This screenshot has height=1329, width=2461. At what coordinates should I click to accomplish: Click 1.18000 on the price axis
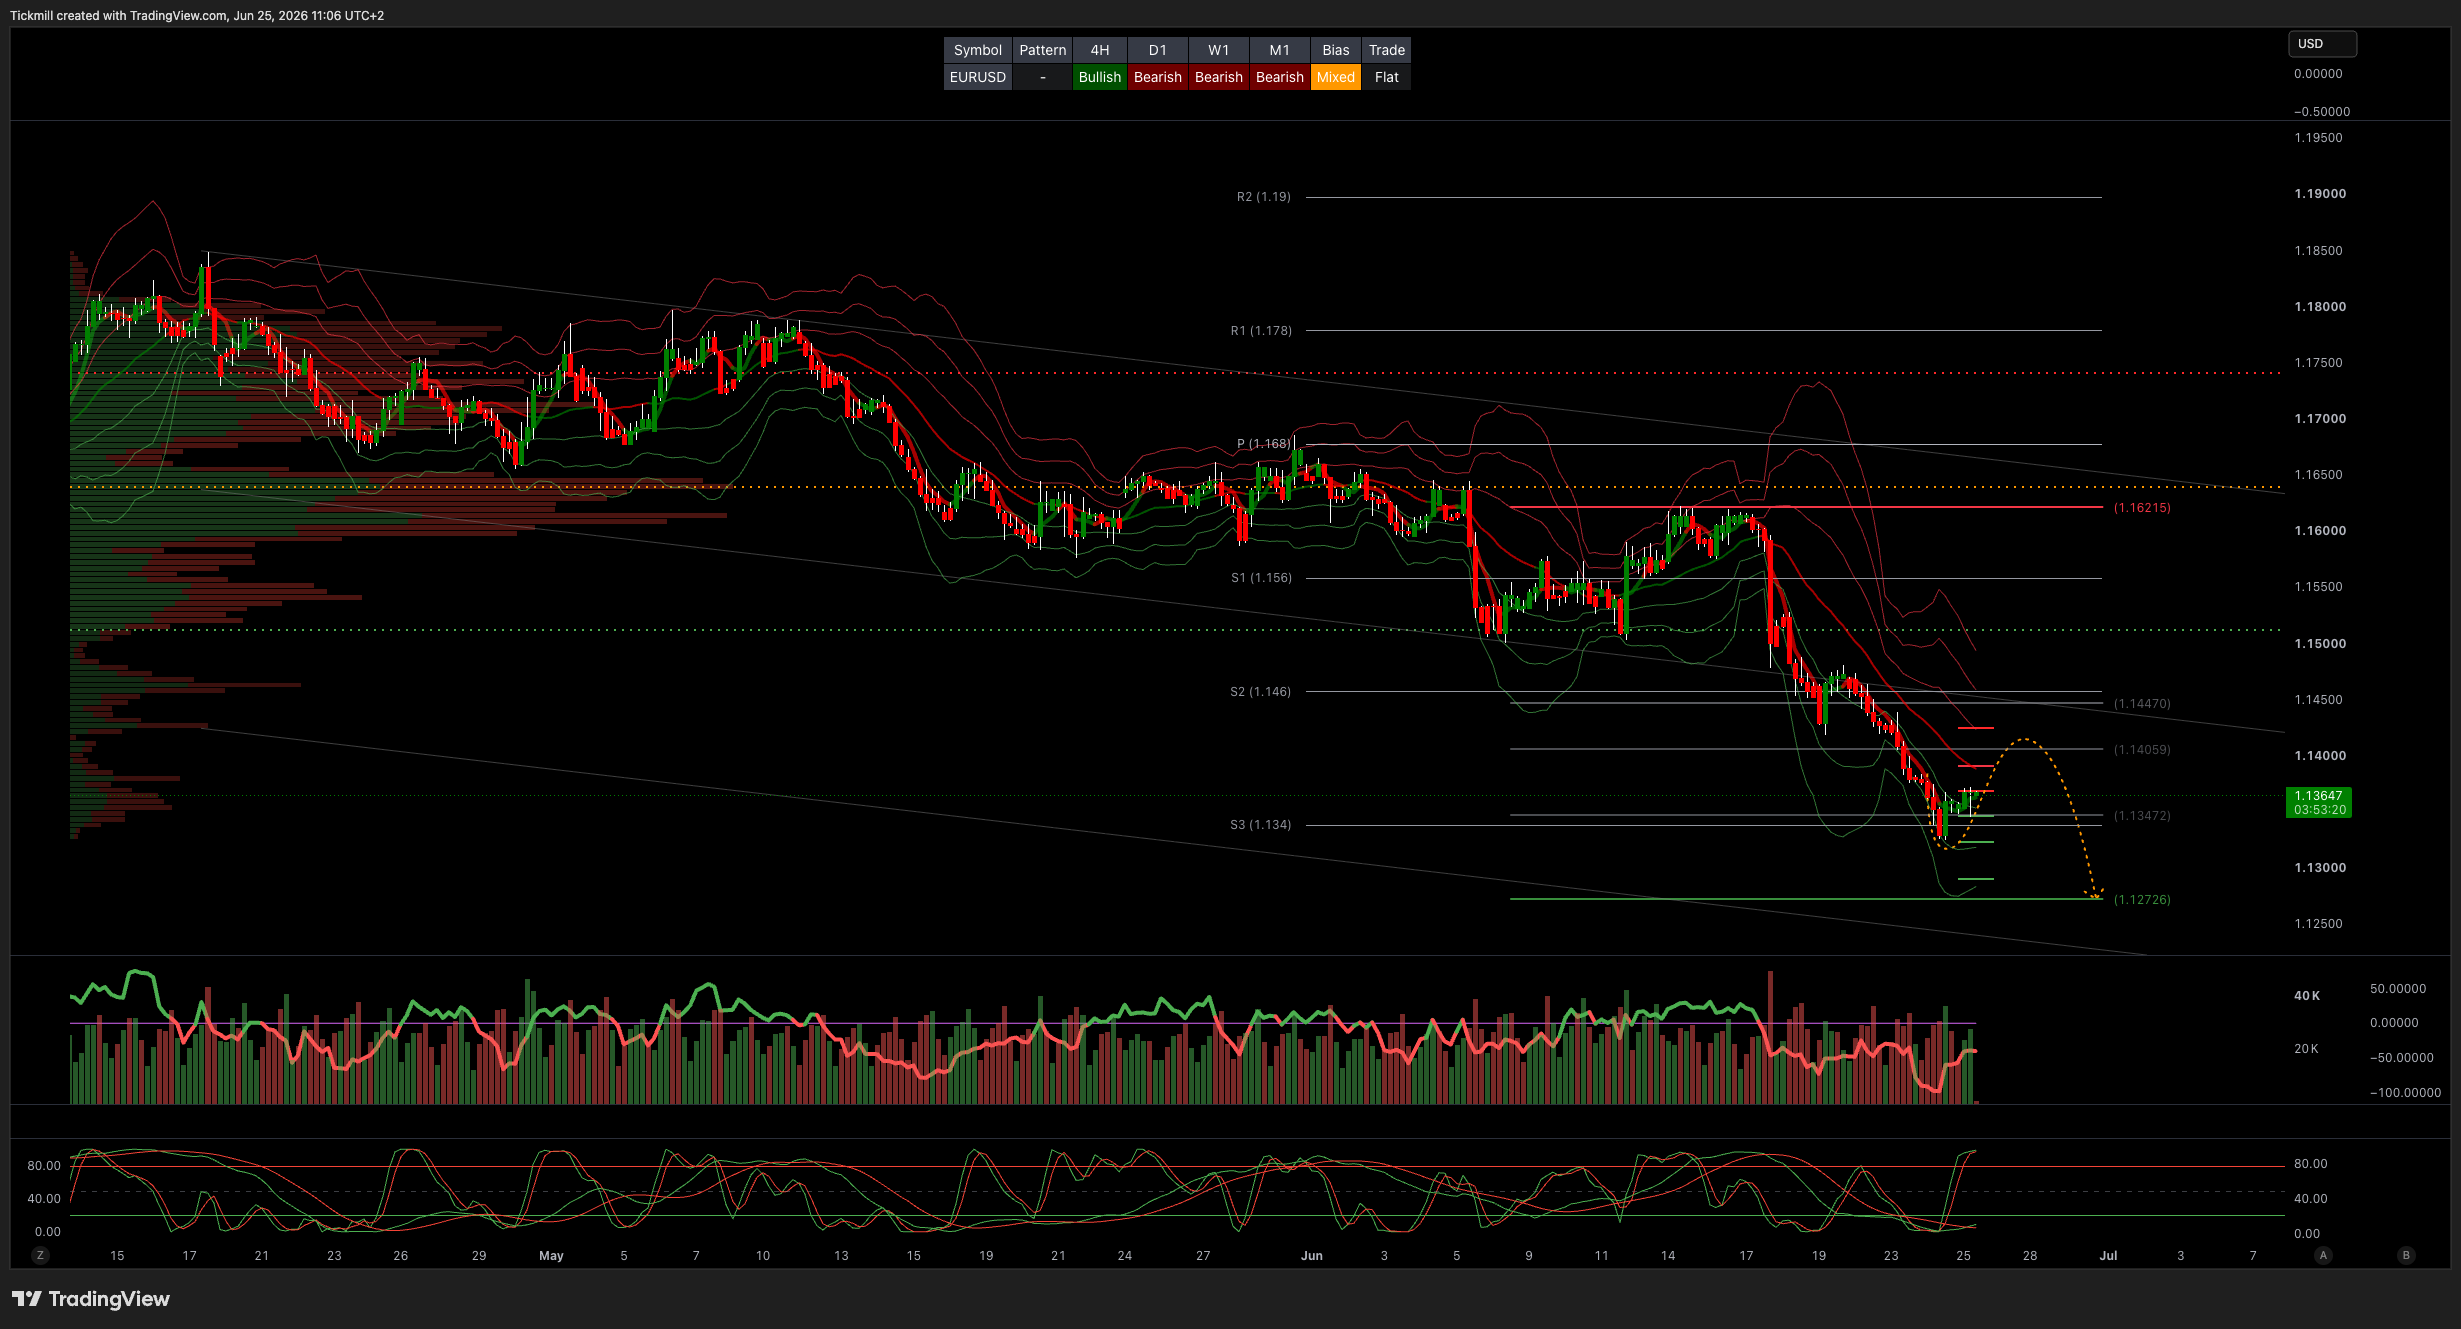tap(2320, 307)
